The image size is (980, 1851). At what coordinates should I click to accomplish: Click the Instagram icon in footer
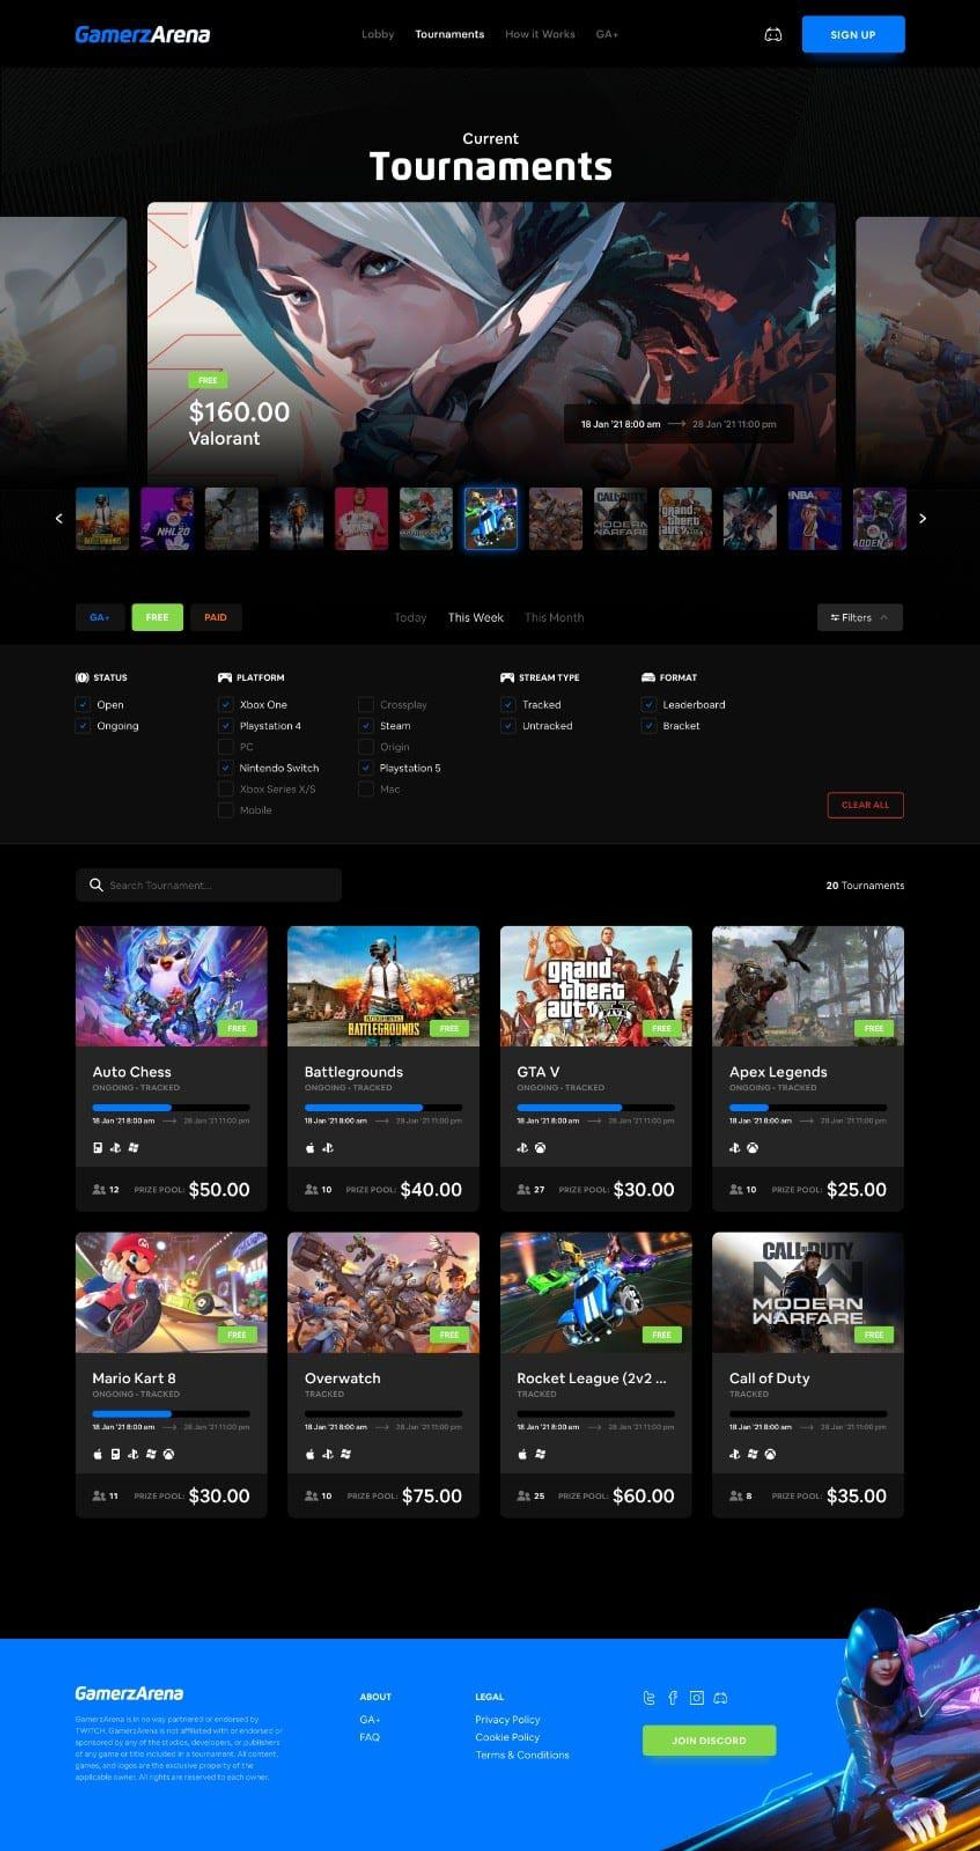tap(697, 1698)
